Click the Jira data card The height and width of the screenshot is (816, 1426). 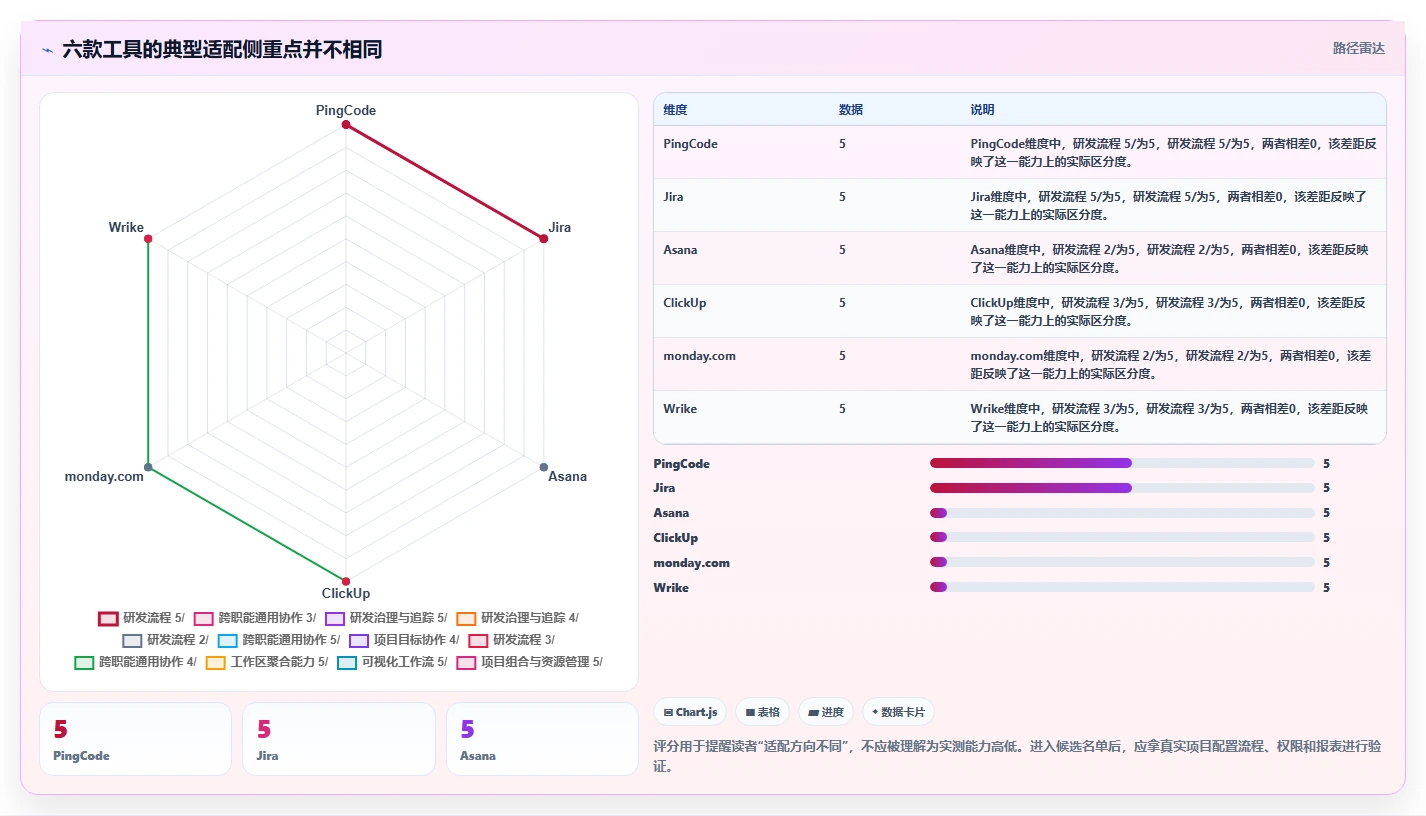tap(339, 739)
